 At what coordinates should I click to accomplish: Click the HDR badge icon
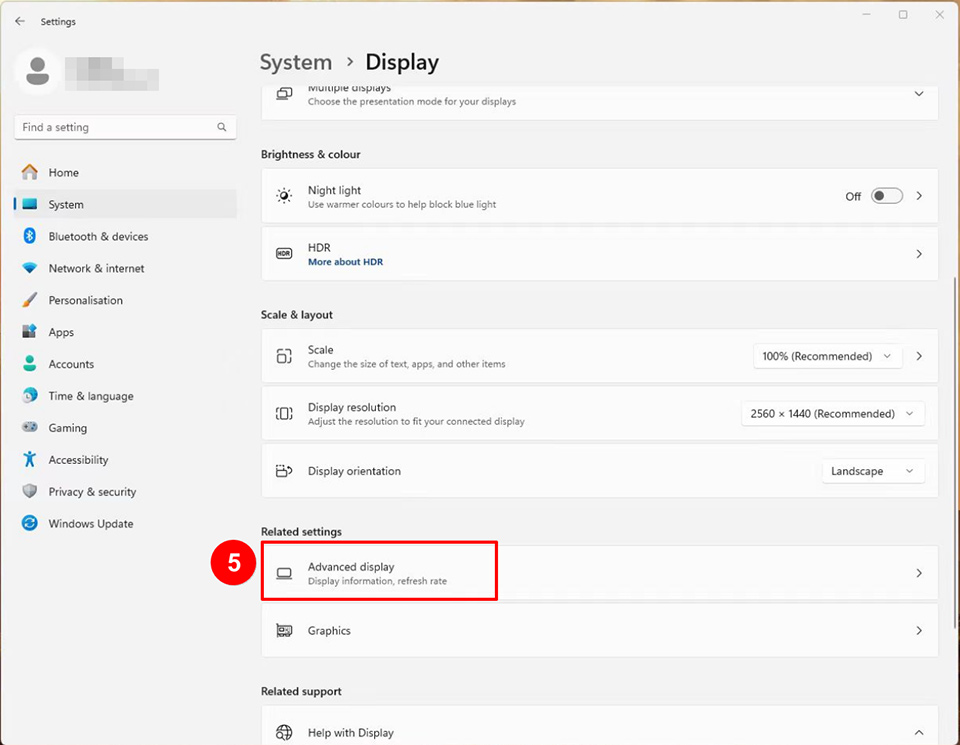[x=284, y=253]
